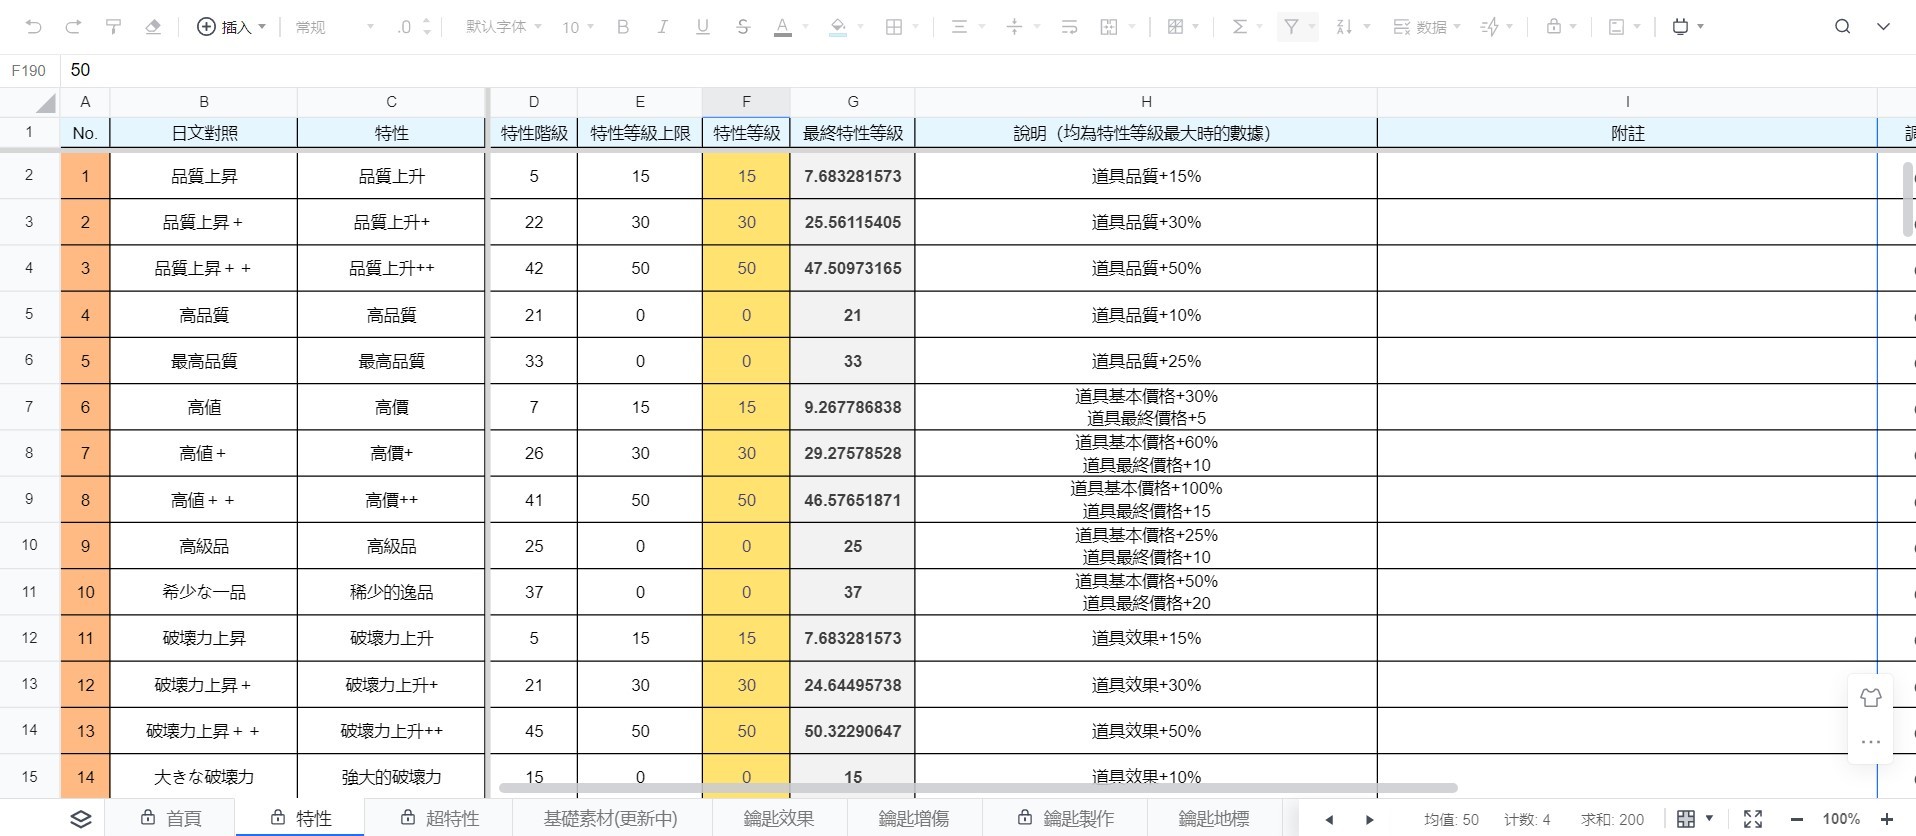Click the F190 cell name box

tap(29, 70)
